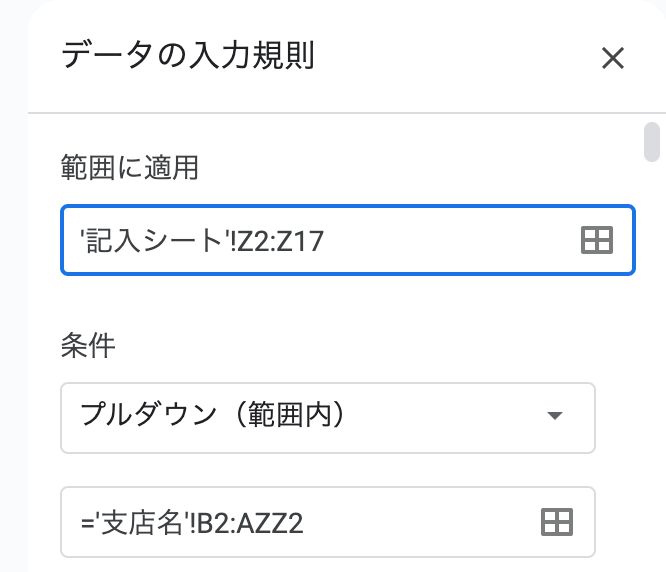Dismiss the data validation sidebar with X

[612, 58]
